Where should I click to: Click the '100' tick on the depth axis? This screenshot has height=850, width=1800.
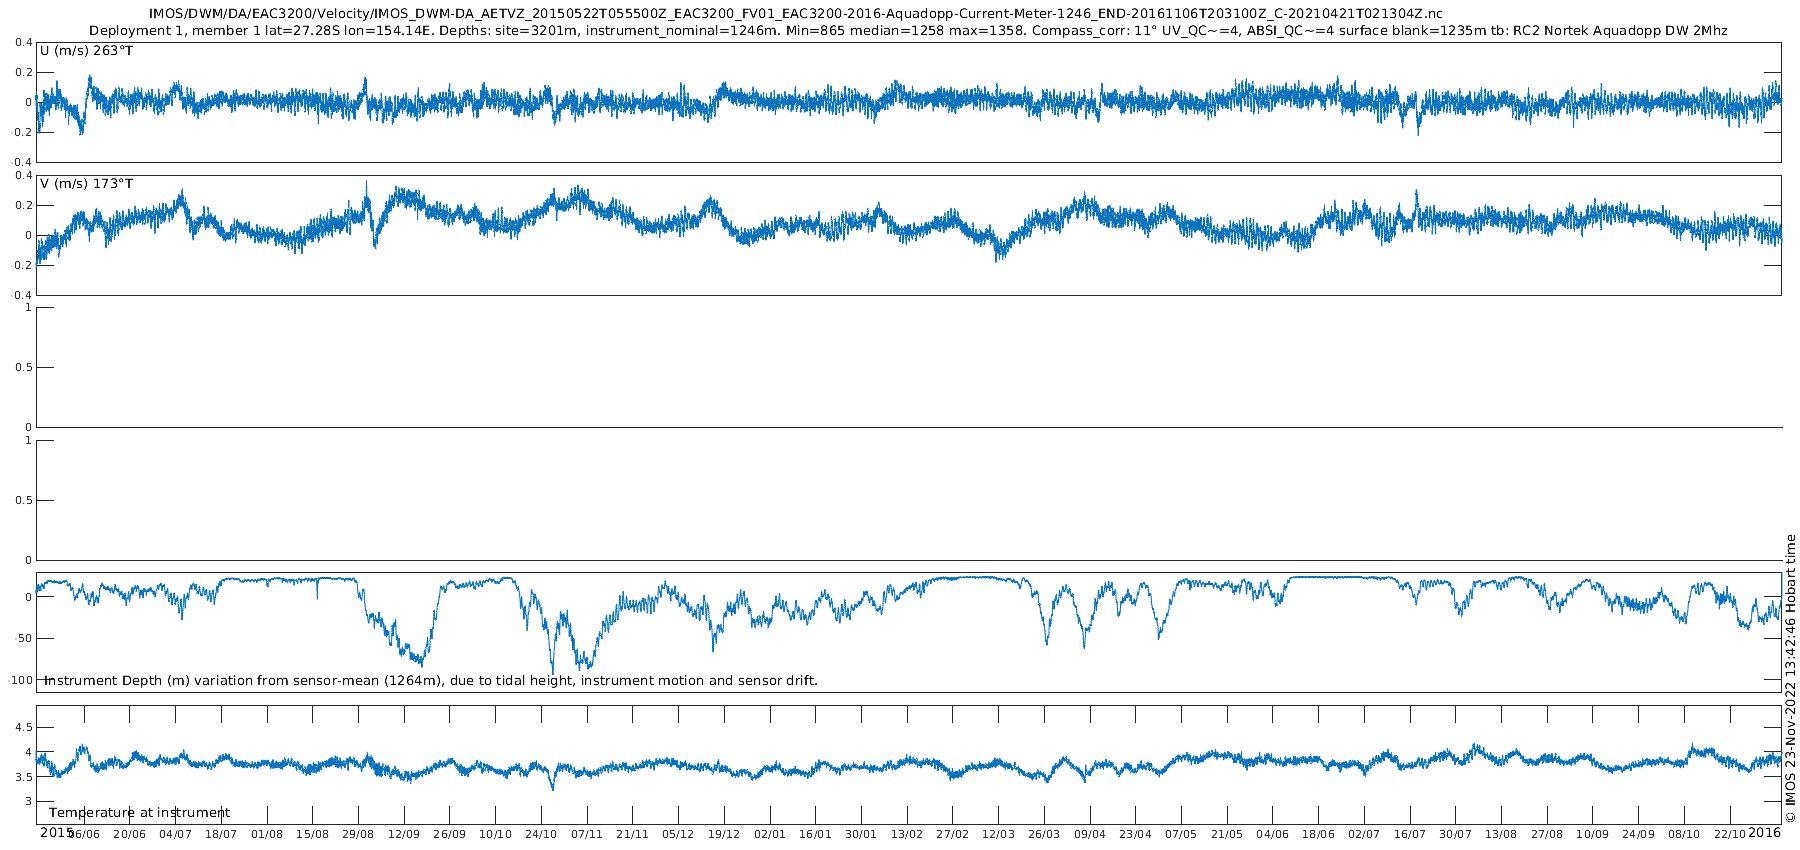[x=20, y=680]
